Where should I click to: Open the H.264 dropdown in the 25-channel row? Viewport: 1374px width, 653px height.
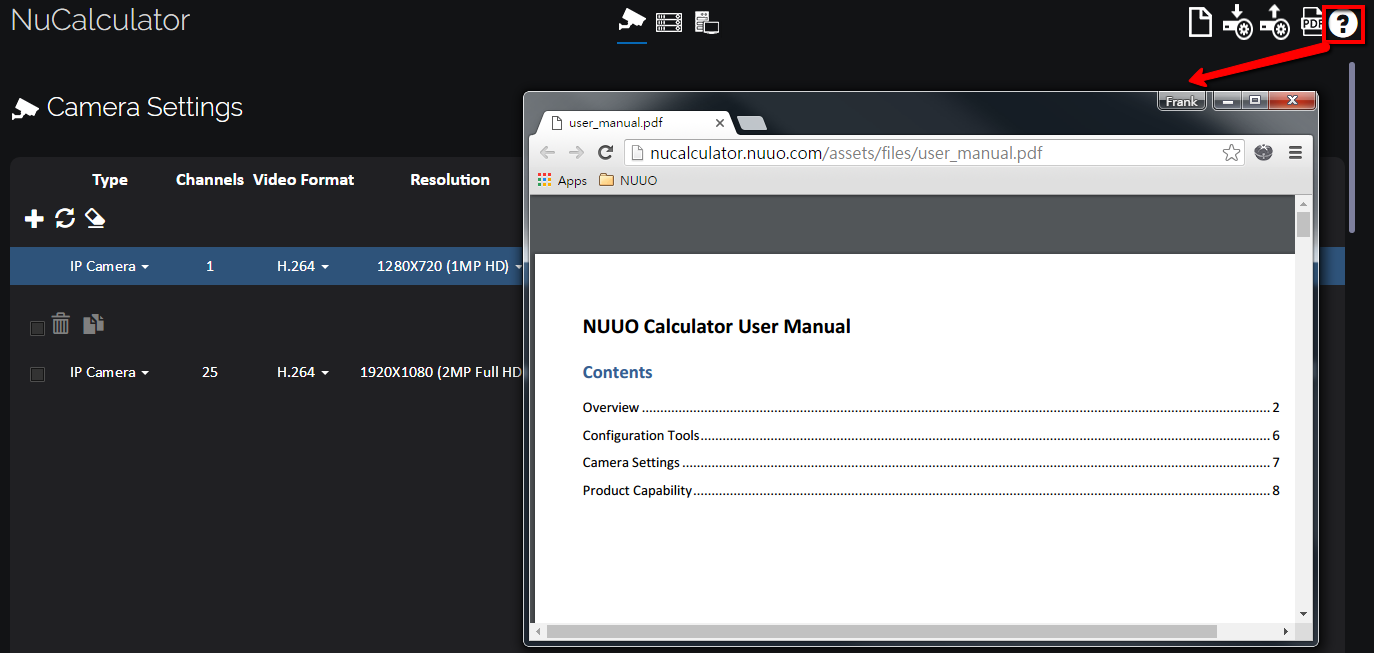(303, 373)
